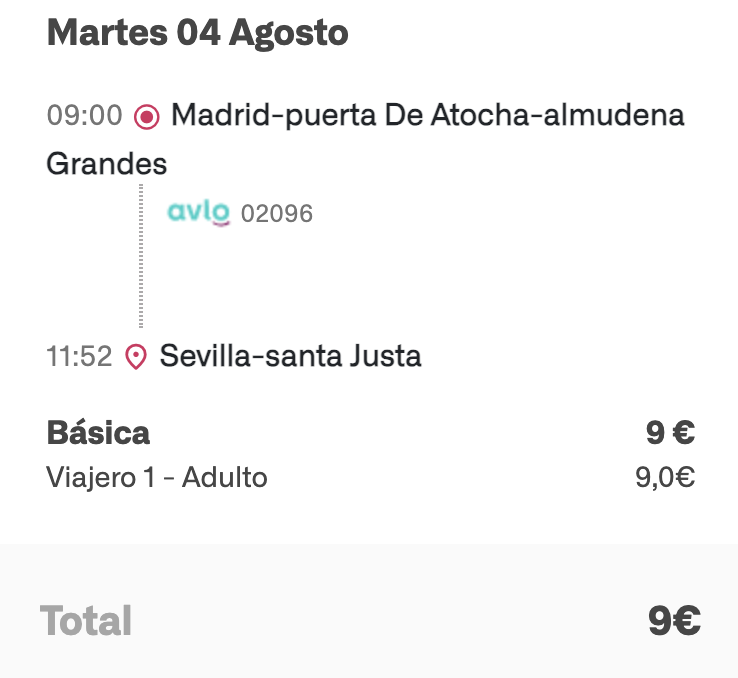Select Madrid-puerta De Atocha-almudena station name

tap(428, 116)
